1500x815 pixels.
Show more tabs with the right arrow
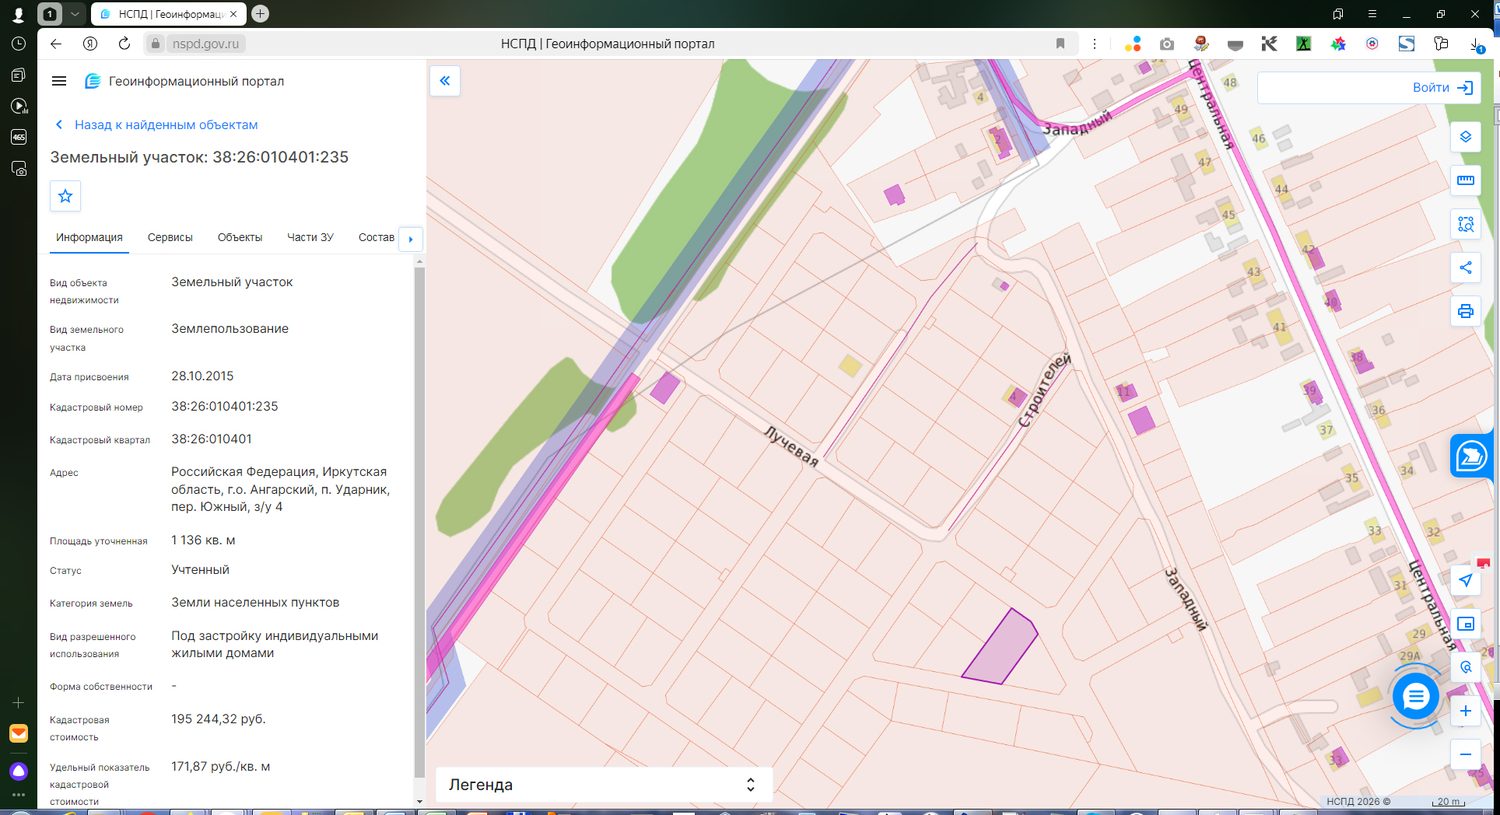point(410,239)
